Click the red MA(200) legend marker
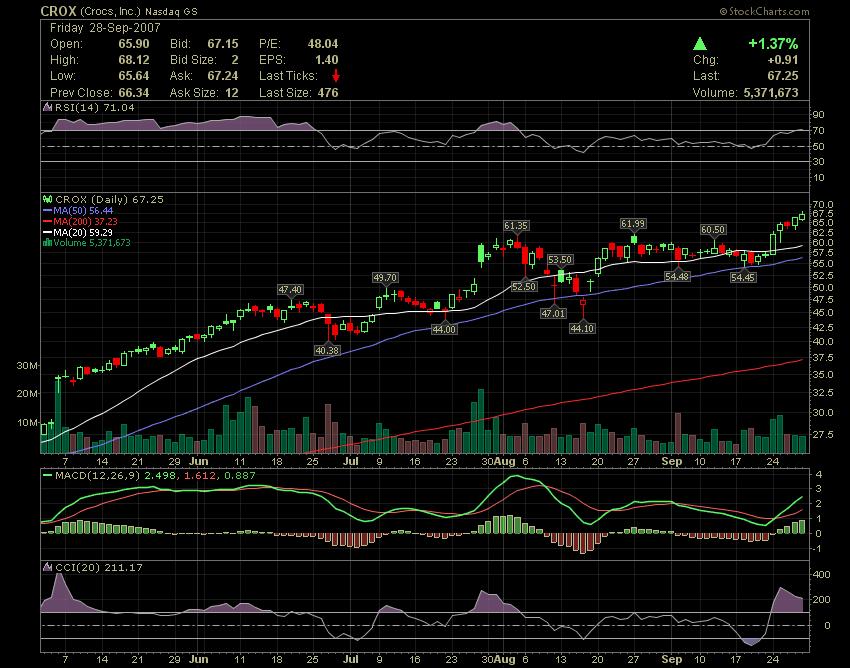850x668 pixels. [x=48, y=221]
